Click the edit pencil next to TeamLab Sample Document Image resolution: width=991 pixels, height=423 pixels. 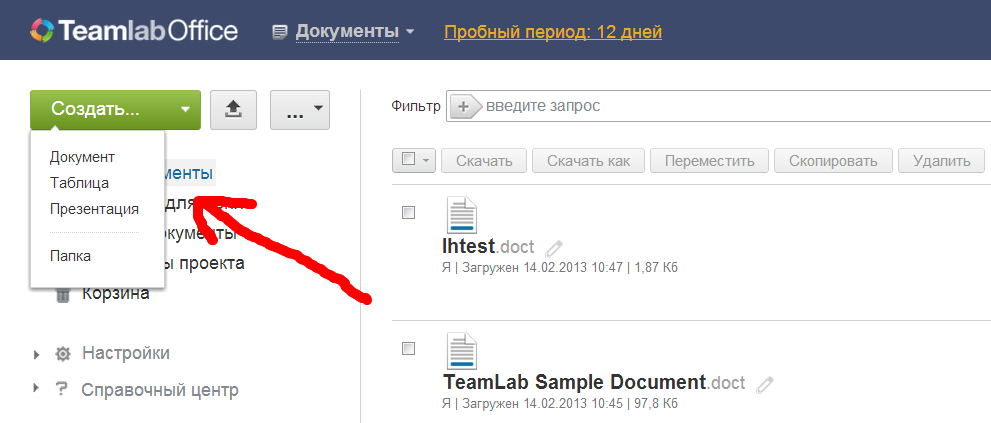pos(765,384)
